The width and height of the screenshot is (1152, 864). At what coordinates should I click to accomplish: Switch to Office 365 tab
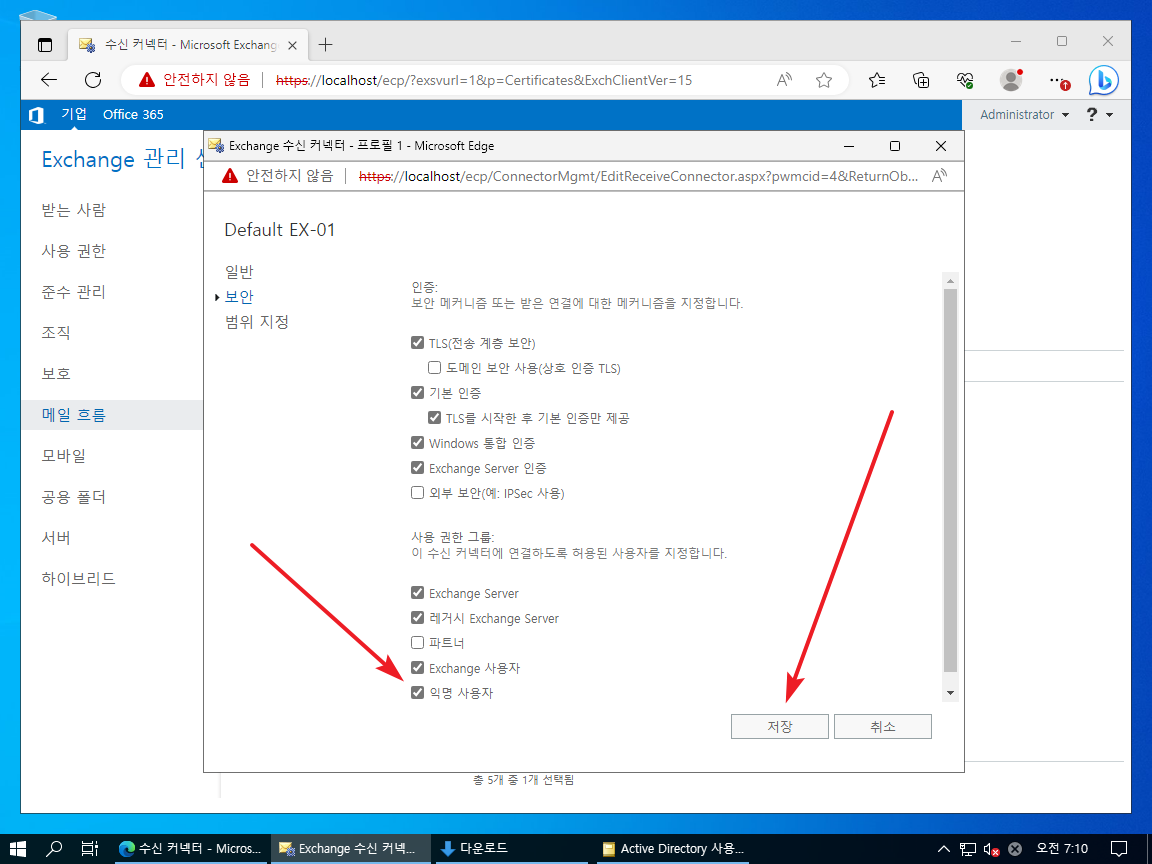tap(133, 115)
